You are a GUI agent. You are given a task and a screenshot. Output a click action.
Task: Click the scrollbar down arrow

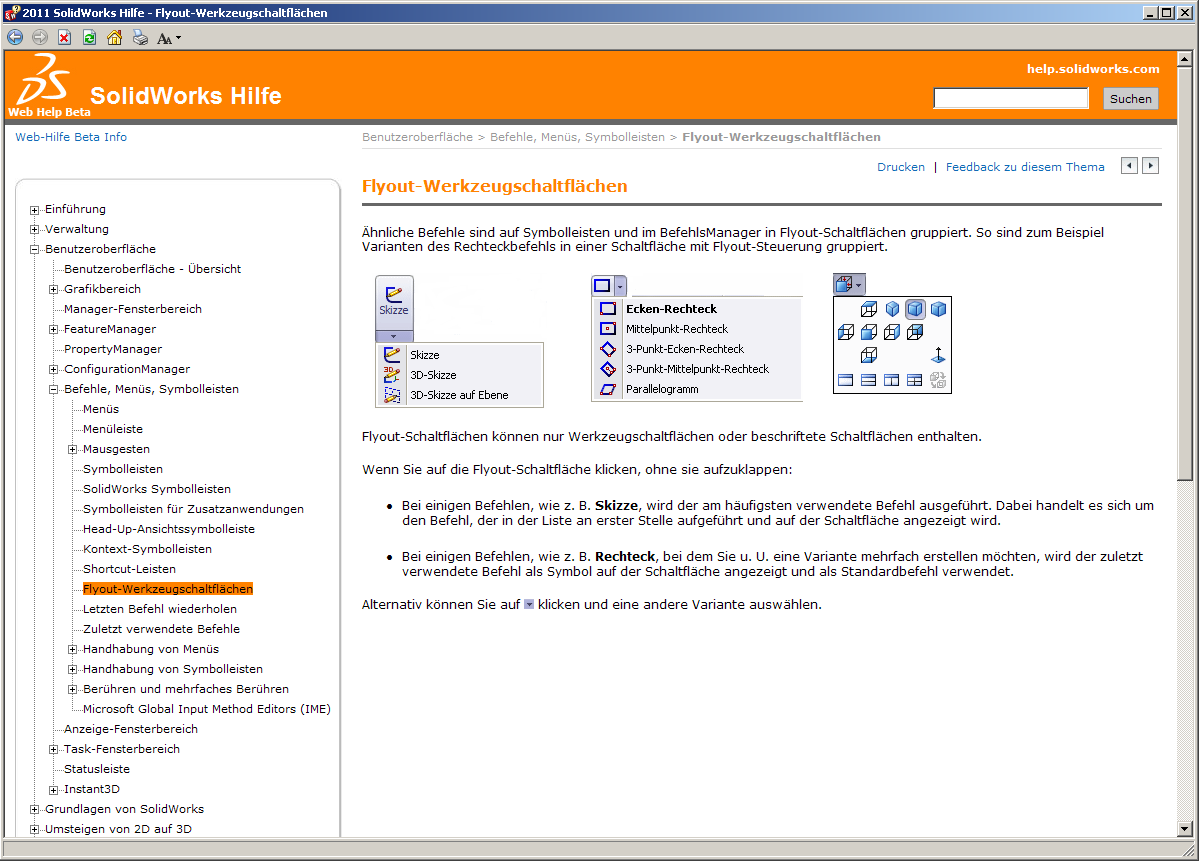(x=1184, y=828)
